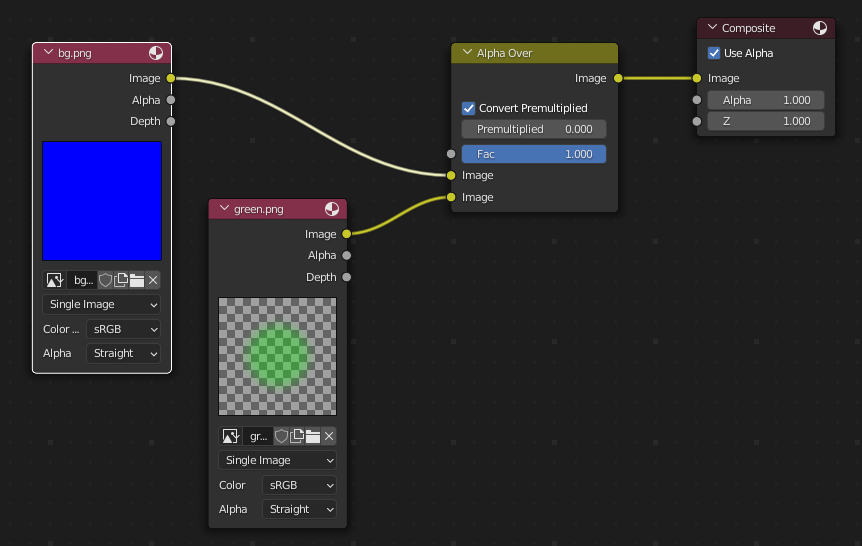This screenshot has height=546, width=862.
Task: Collapse the green.png node
Action: pos(222,209)
